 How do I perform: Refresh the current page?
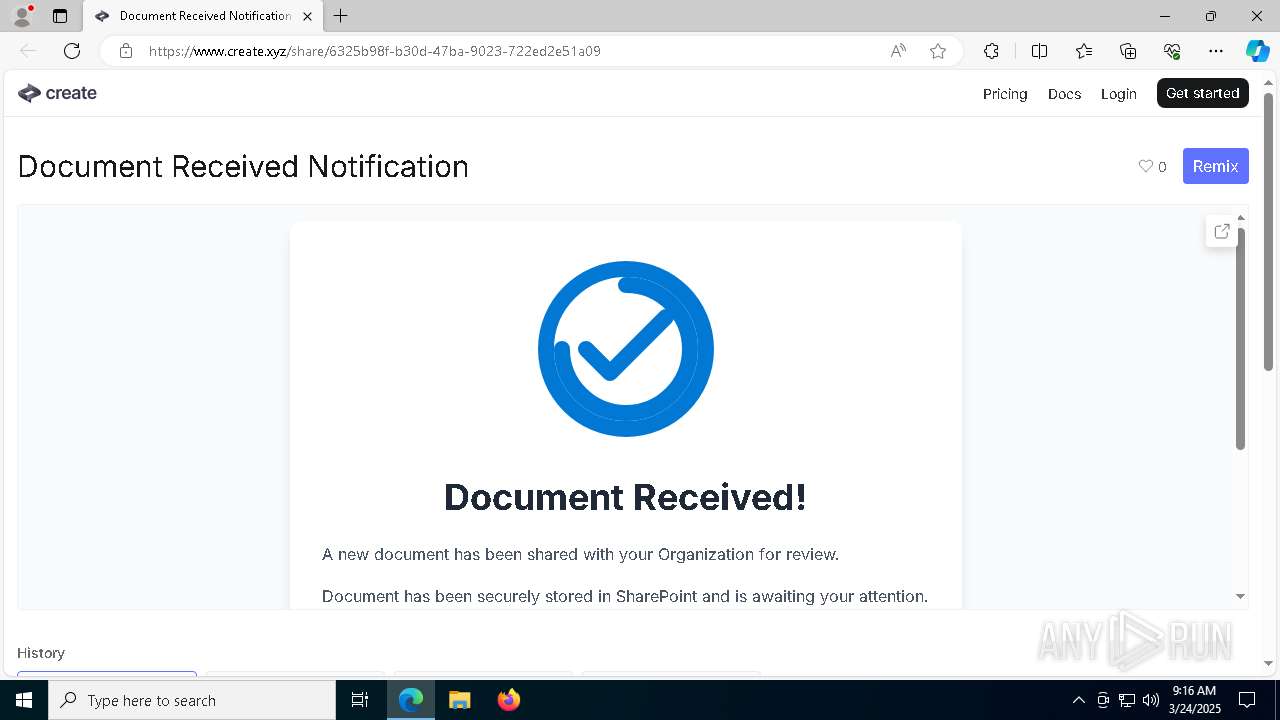click(72, 51)
